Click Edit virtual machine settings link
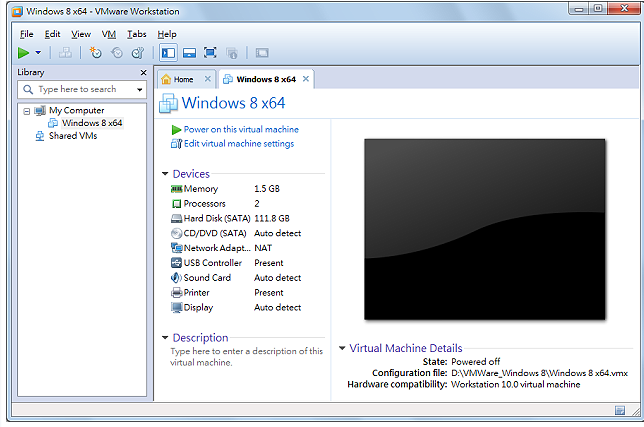 [239, 144]
